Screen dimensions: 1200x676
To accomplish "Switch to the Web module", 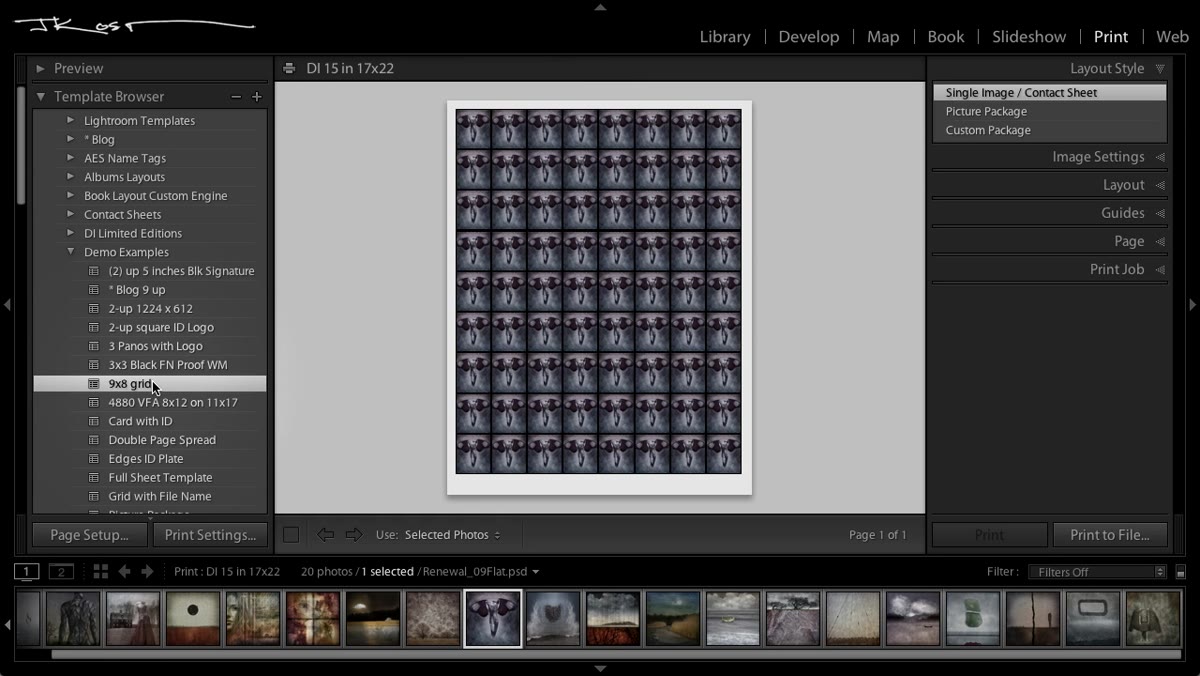I will coord(1172,36).
